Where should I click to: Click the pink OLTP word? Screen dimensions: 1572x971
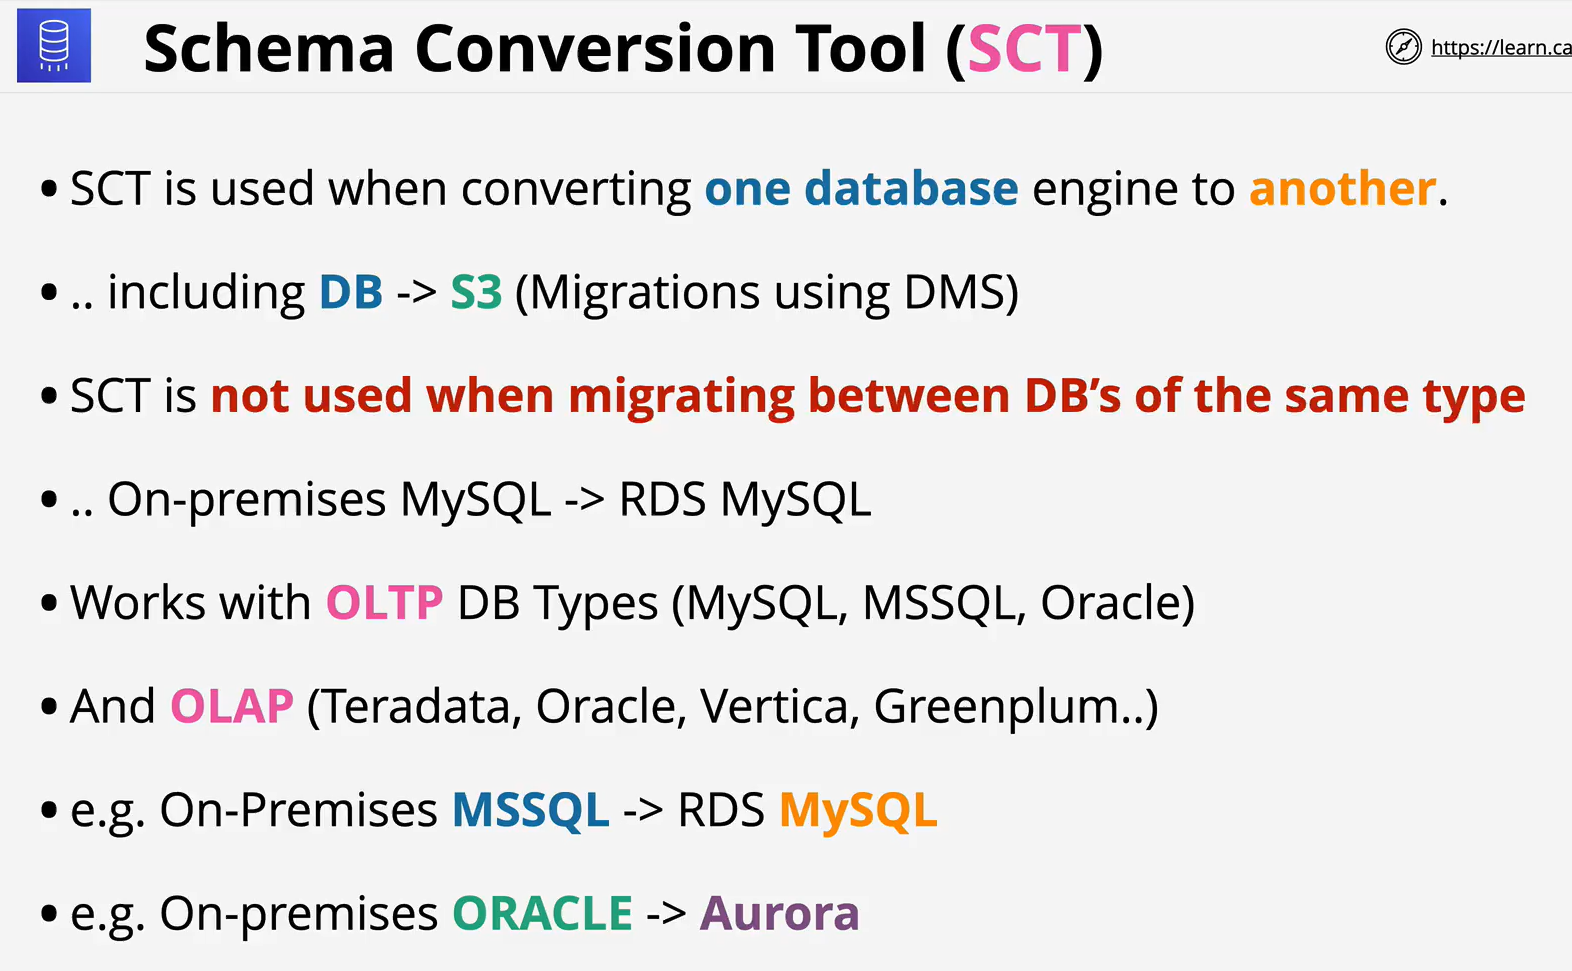point(384,603)
